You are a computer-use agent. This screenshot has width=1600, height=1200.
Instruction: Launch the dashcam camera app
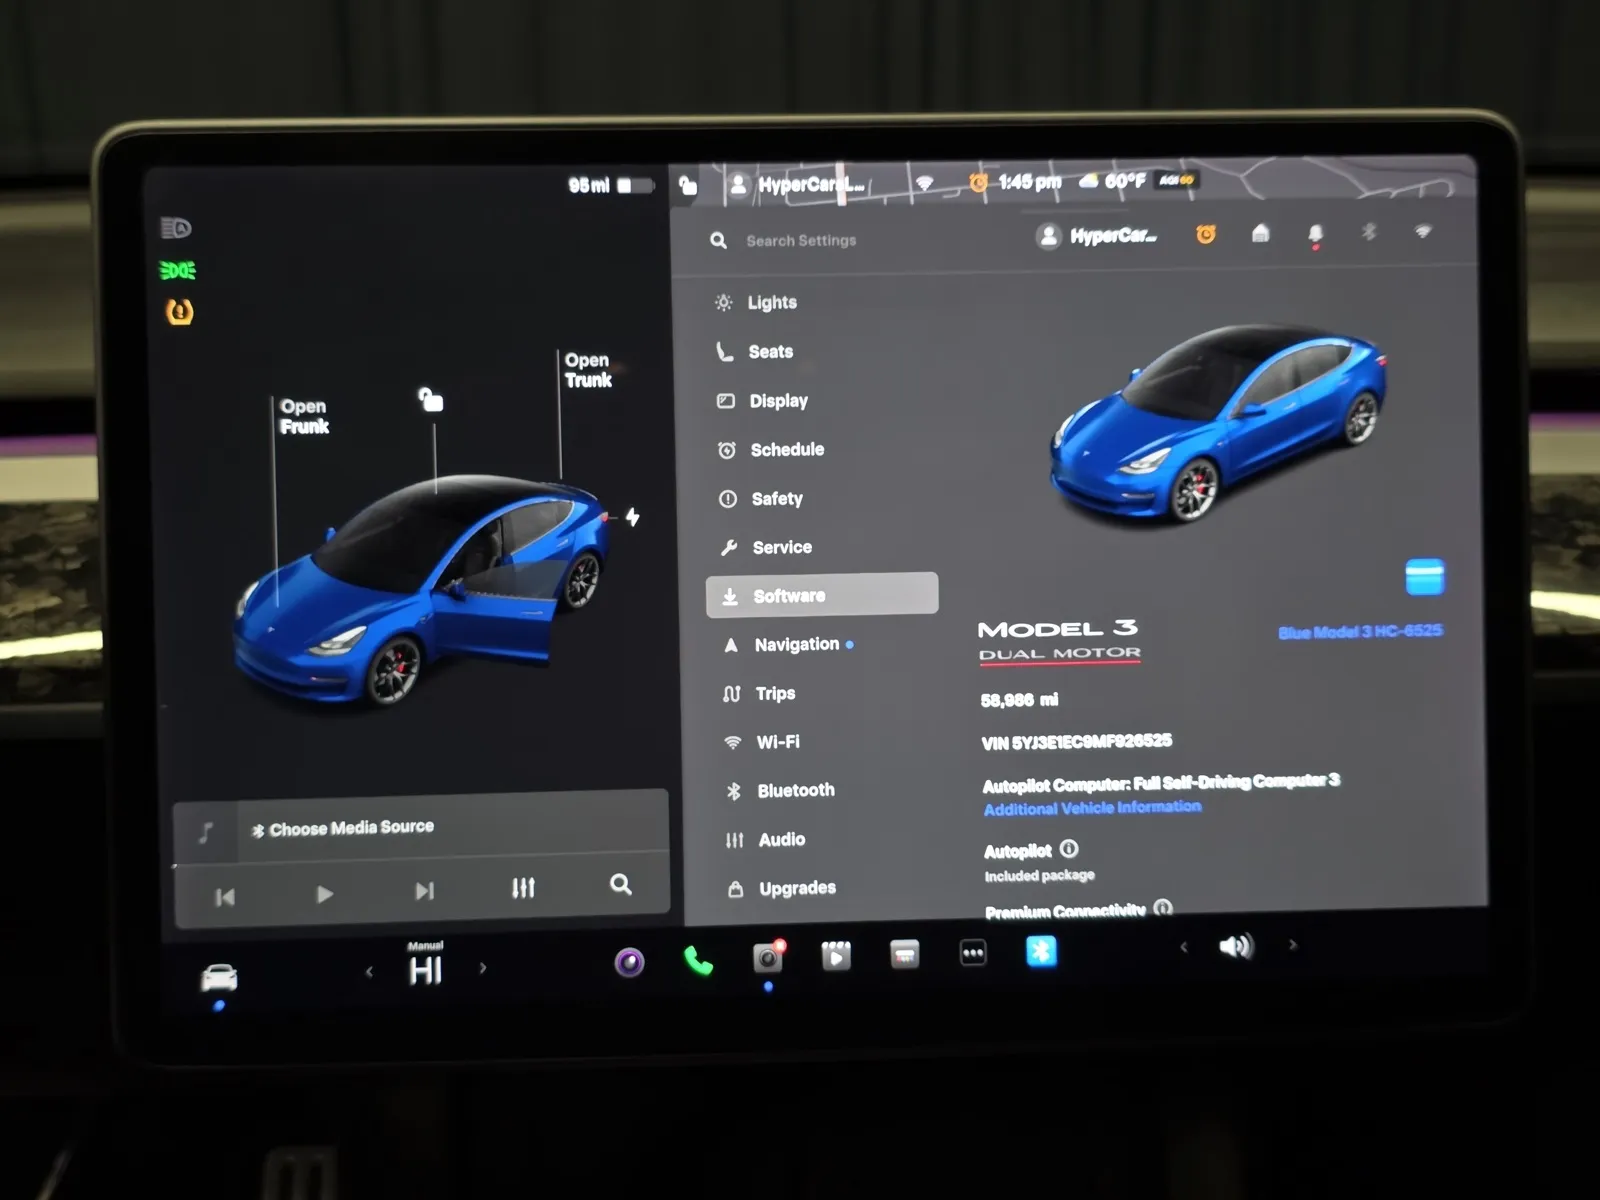[x=767, y=958]
